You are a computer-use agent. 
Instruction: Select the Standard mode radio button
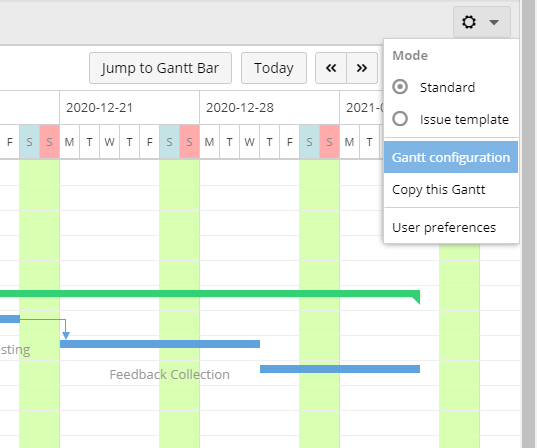click(400, 87)
